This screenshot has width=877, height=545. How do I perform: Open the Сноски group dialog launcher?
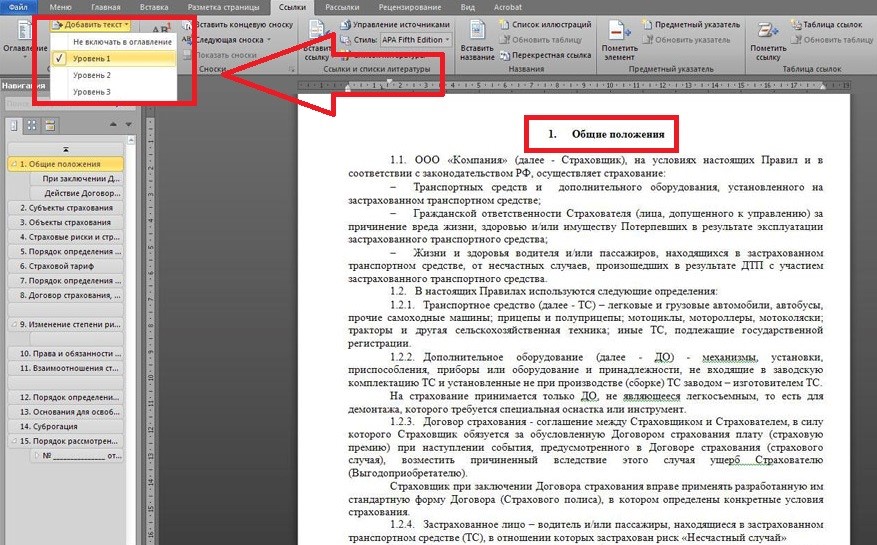pos(291,69)
